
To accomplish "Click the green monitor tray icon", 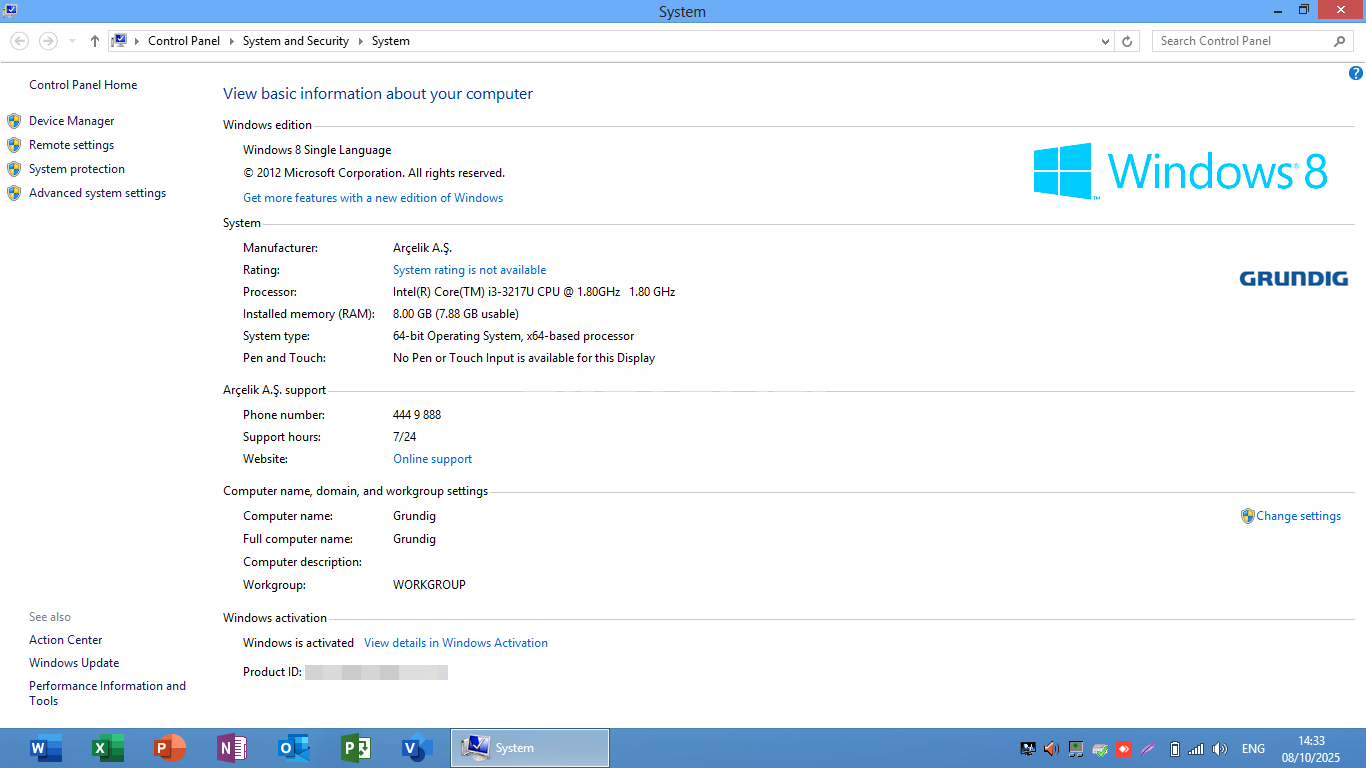I will click(1076, 748).
